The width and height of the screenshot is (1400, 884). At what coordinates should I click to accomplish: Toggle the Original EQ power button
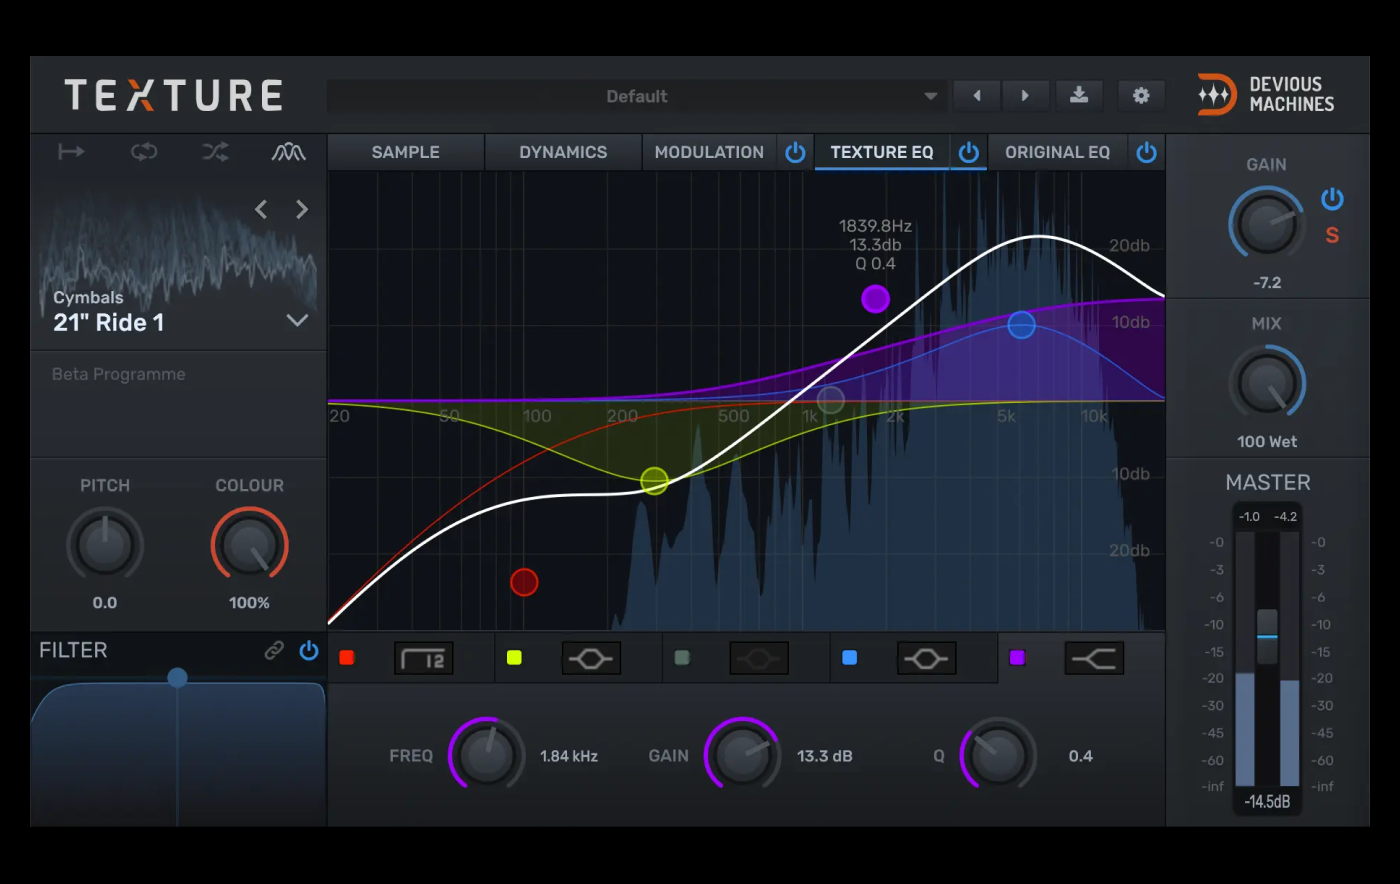pyautogui.click(x=1146, y=152)
